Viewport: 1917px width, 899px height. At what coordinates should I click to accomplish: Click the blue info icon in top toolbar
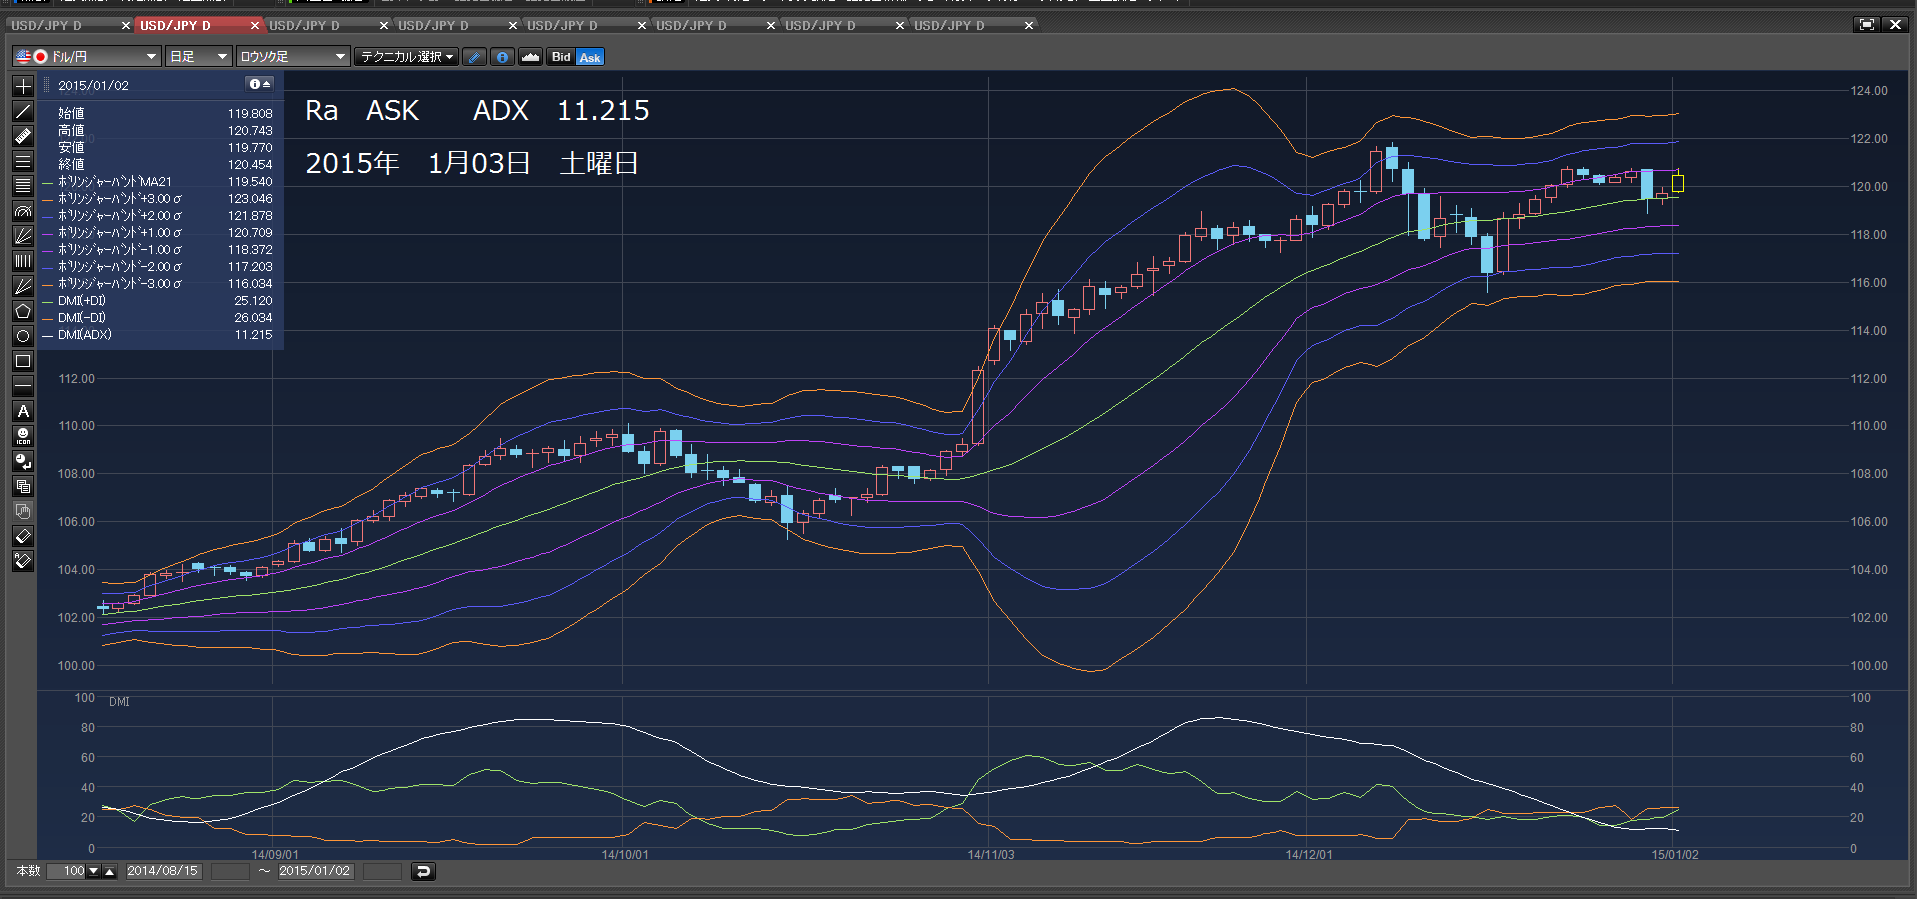click(x=503, y=57)
